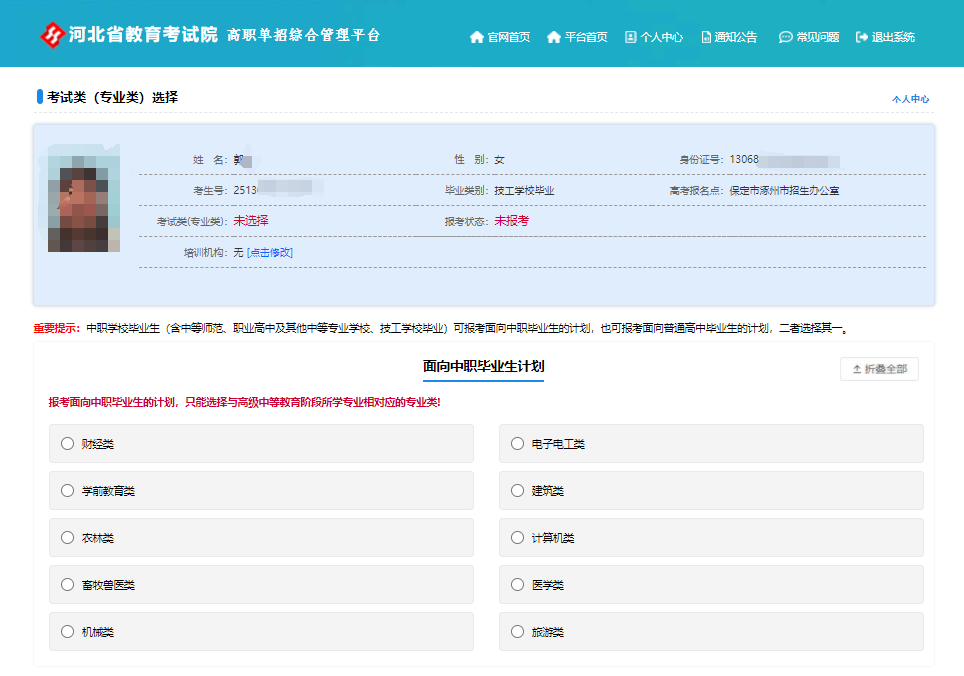
Task: Click the document icon beside 通知公告
Action: (x=706, y=37)
